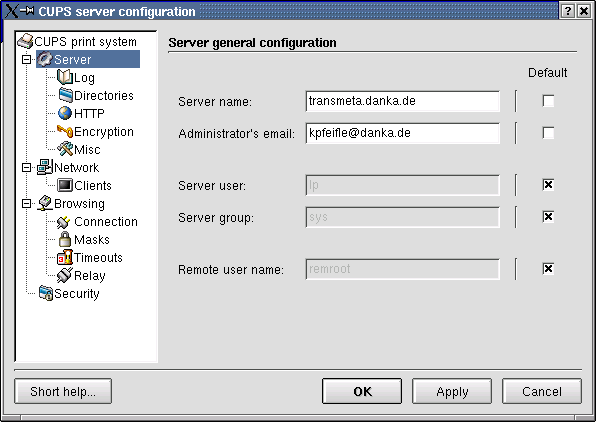
Task: Select the Encryption key icon
Action: coord(65,131)
